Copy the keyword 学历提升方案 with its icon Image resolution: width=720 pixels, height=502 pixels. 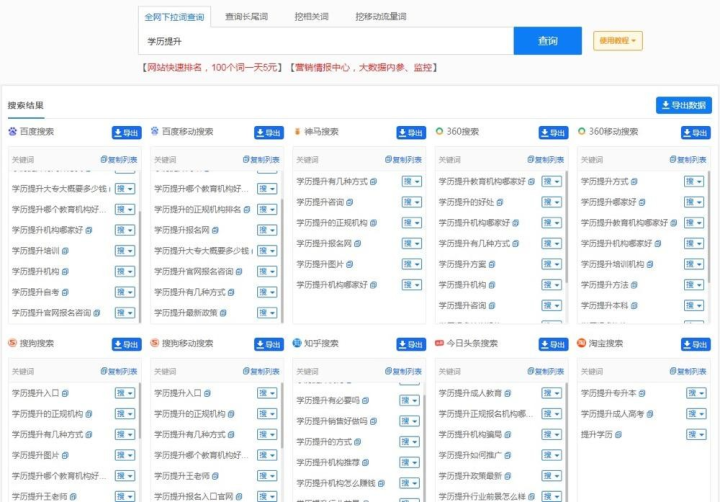click(x=492, y=264)
